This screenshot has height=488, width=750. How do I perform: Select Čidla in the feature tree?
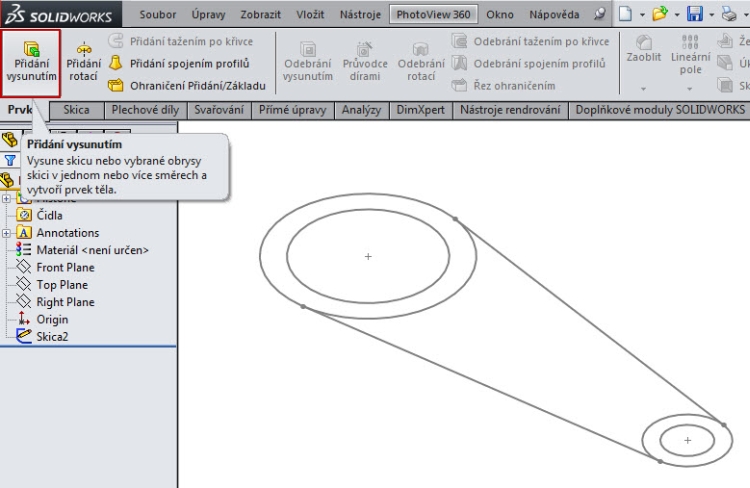[50, 215]
